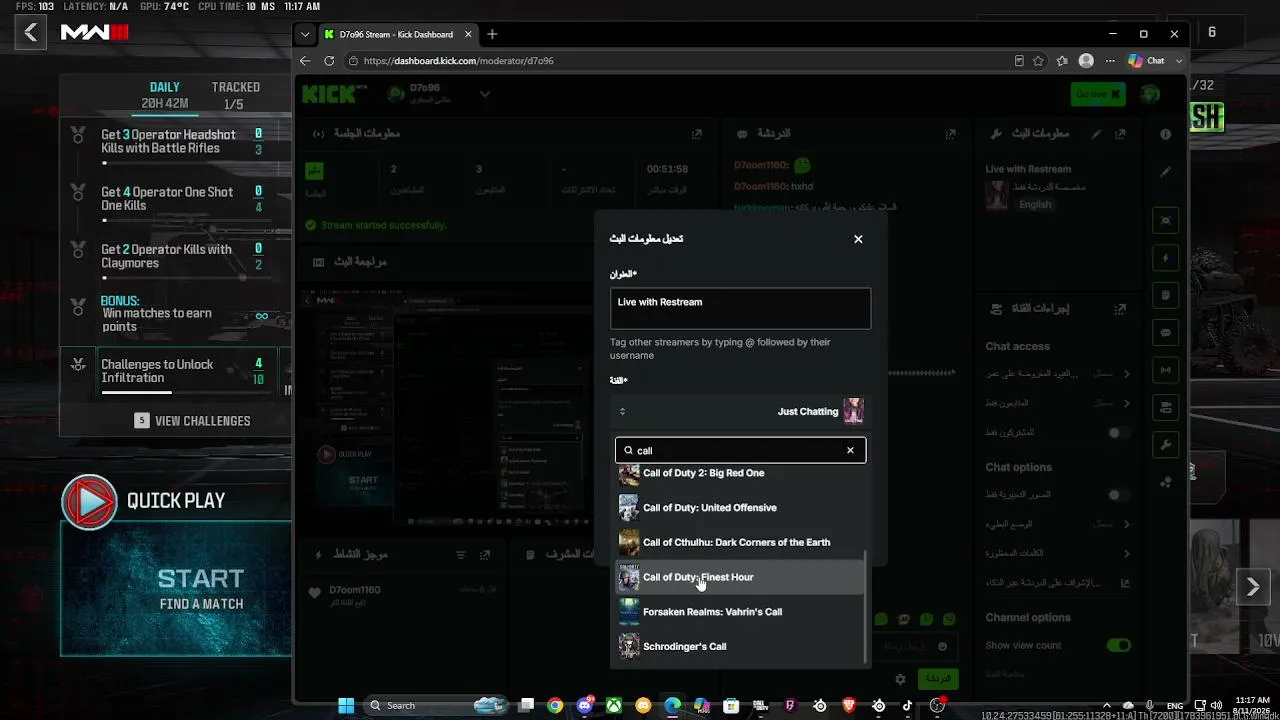Pop out the channel actions panel

[1121, 309]
